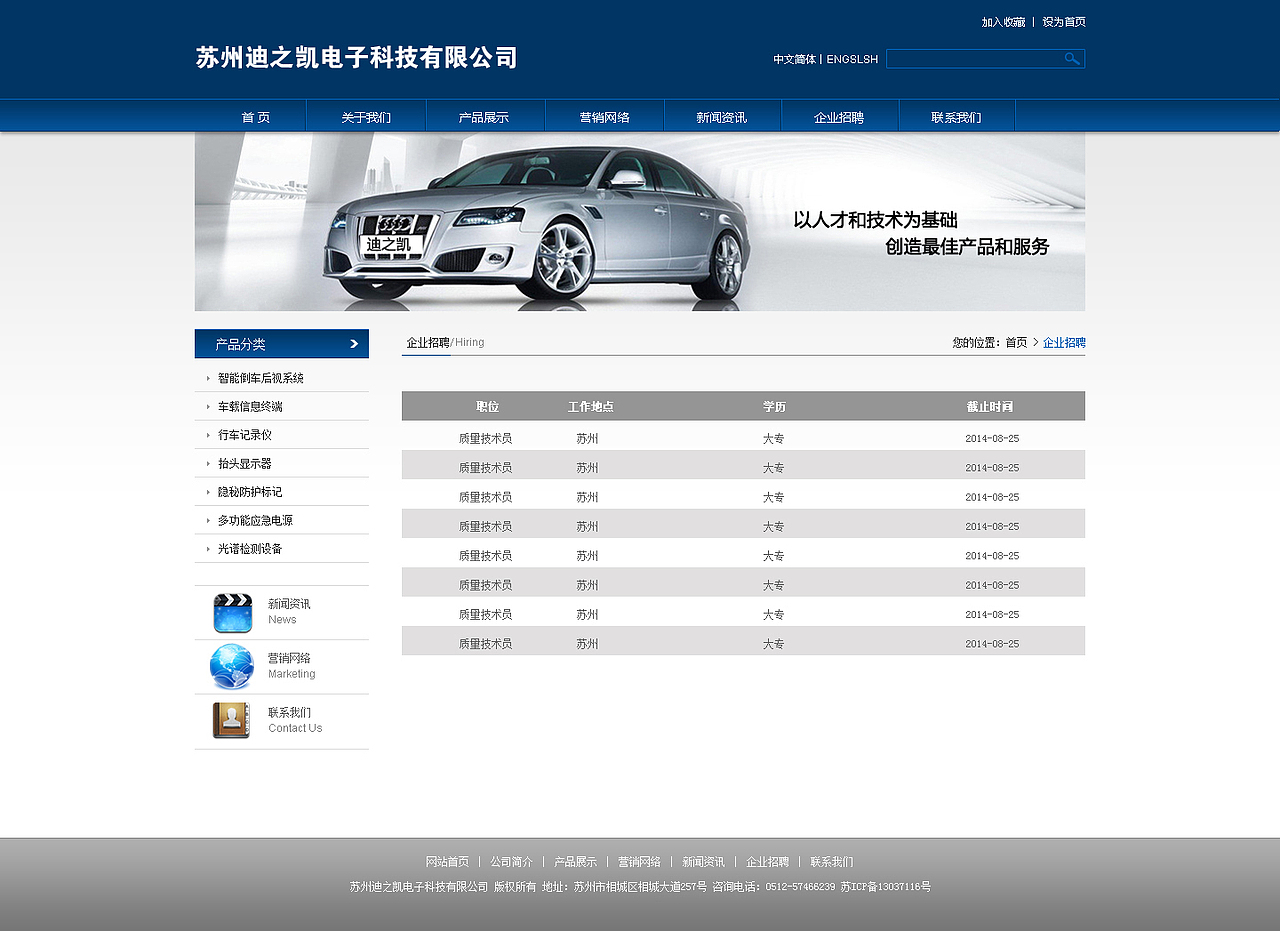
Task: Click the 加入收藏 link
Action: coord(1003,22)
